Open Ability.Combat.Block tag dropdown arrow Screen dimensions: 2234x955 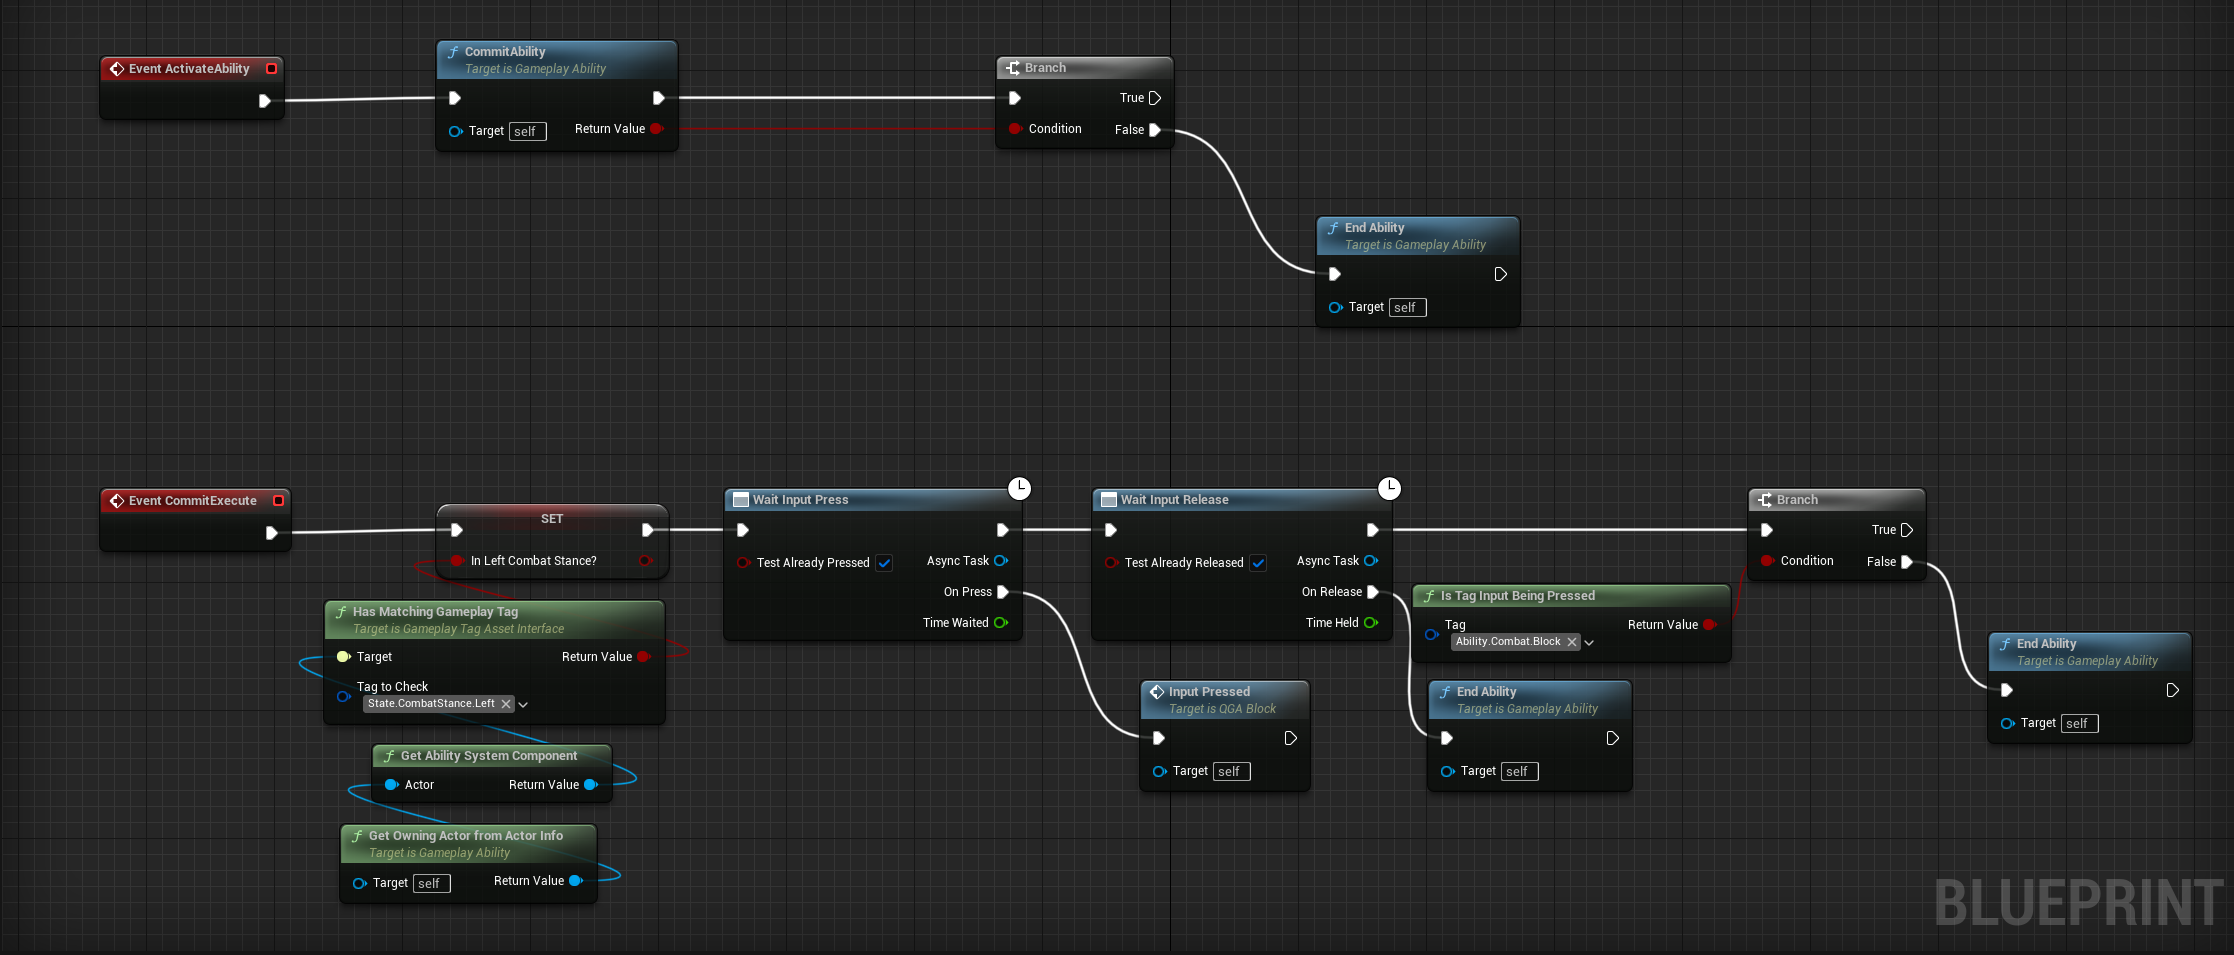point(1589,643)
